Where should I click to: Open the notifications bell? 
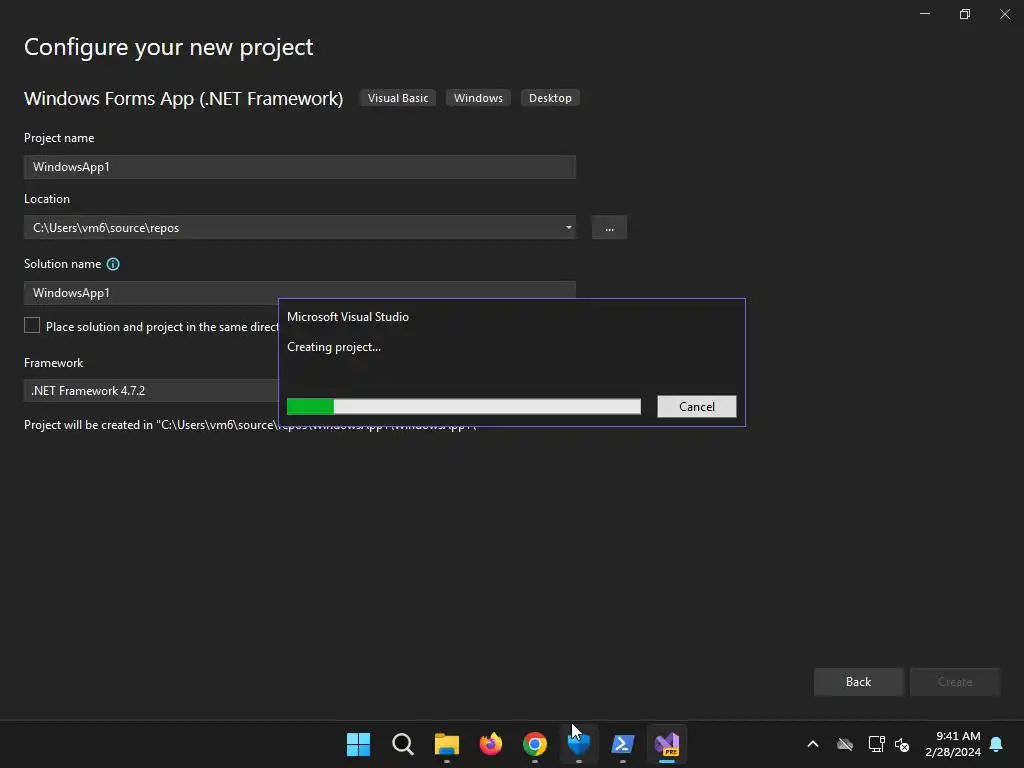pyautogui.click(x=997, y=744)
